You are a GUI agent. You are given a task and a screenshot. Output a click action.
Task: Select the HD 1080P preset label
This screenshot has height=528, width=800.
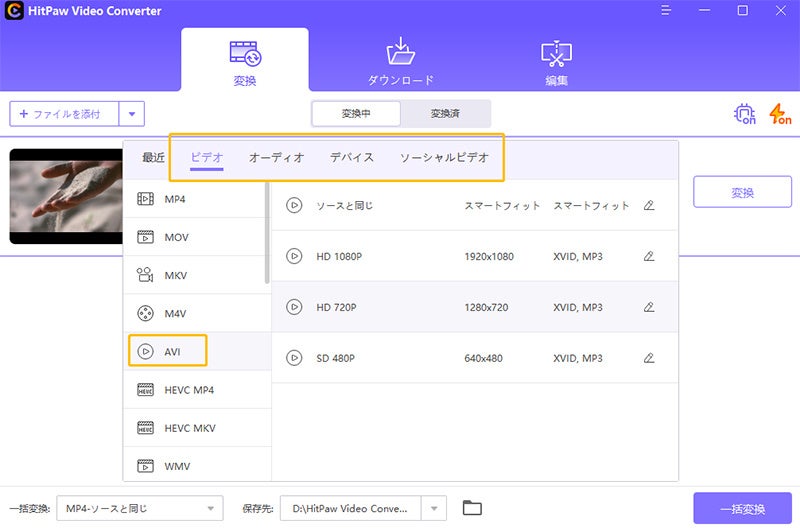[x=339, y=257]
